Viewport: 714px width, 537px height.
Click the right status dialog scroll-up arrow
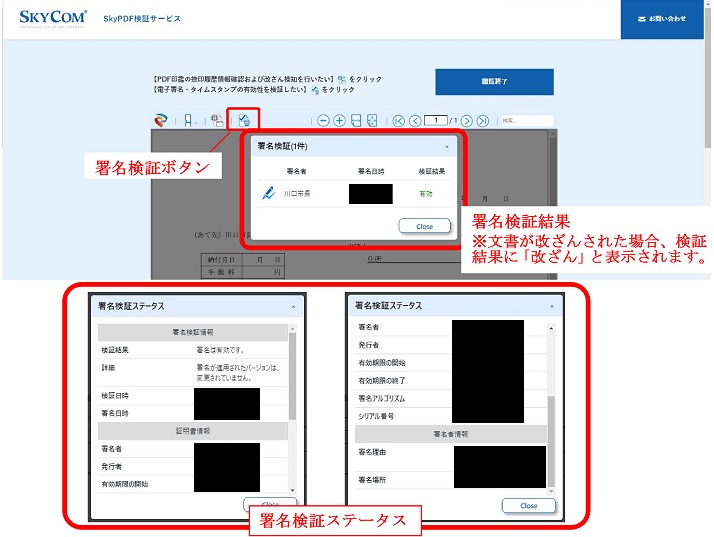pyautogui.click(x=551, y=328)
